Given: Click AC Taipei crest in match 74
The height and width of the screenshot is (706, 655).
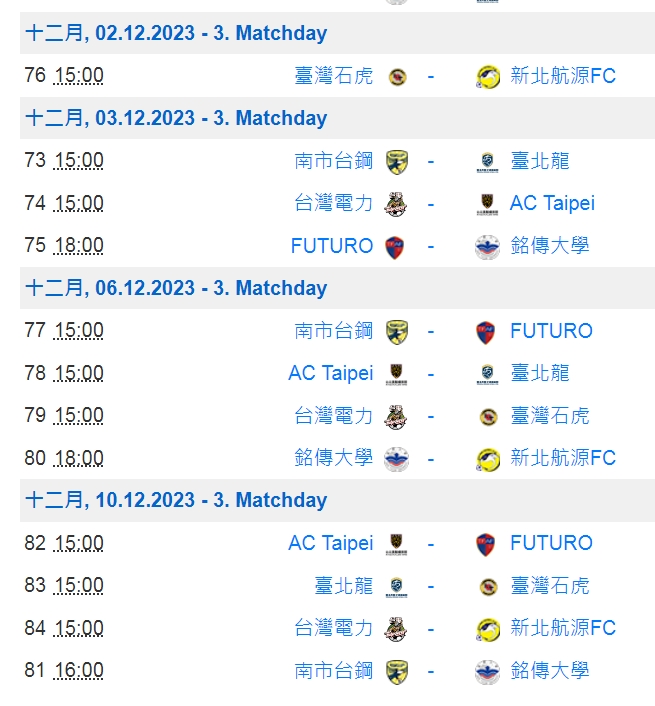Looking at the screenshot, I should [x=487, y=204].
